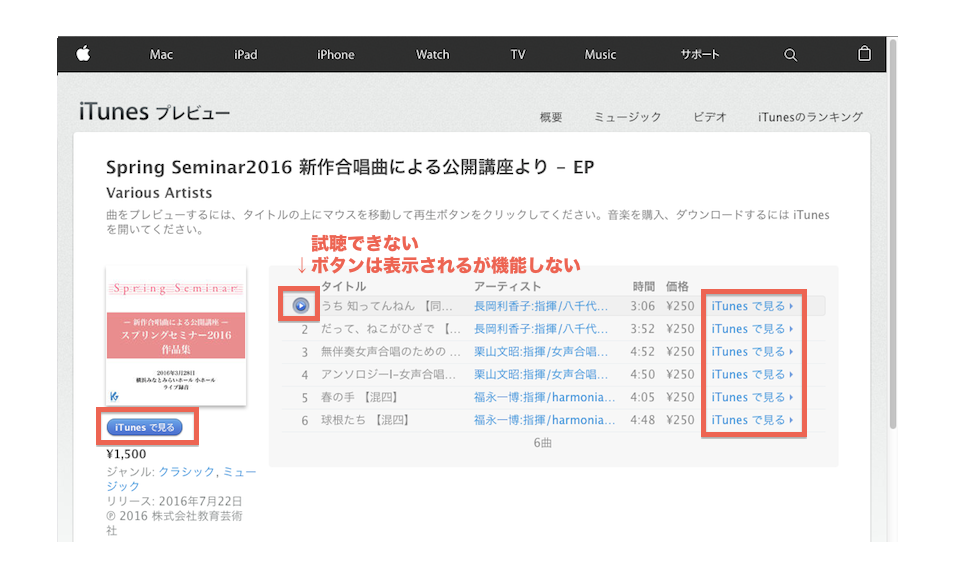The image size is (956, 580).
Task: Open artist 福永一博 link for 春の手
Action: [x=544, y=397]
